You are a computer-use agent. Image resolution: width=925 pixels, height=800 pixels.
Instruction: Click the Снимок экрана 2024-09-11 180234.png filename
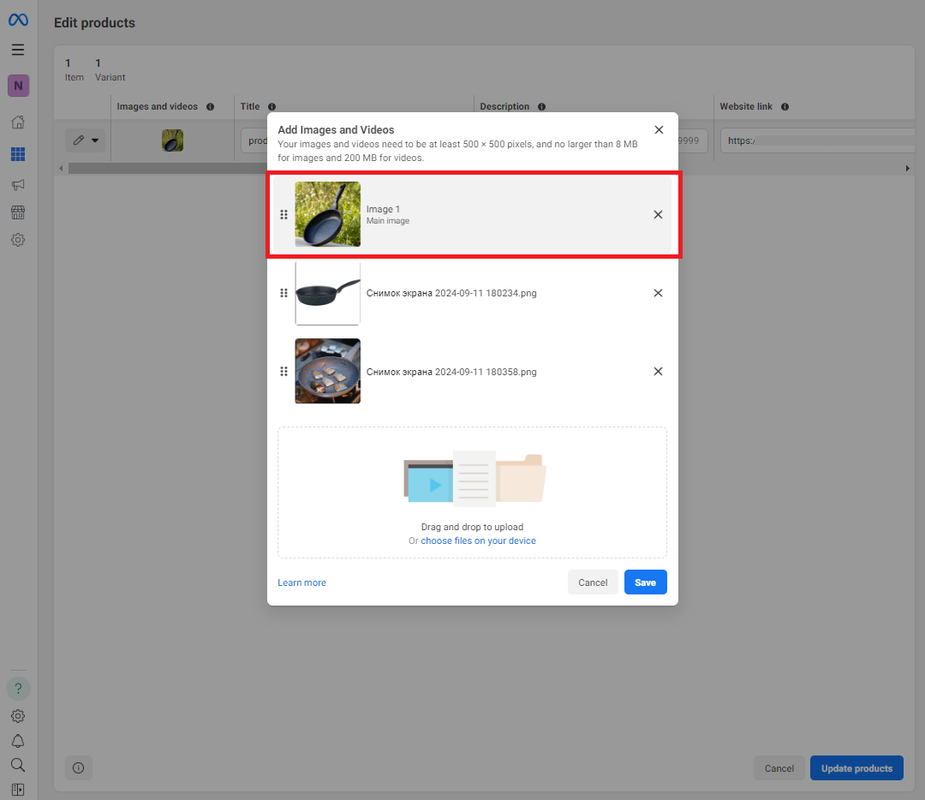tap(451, 293)
